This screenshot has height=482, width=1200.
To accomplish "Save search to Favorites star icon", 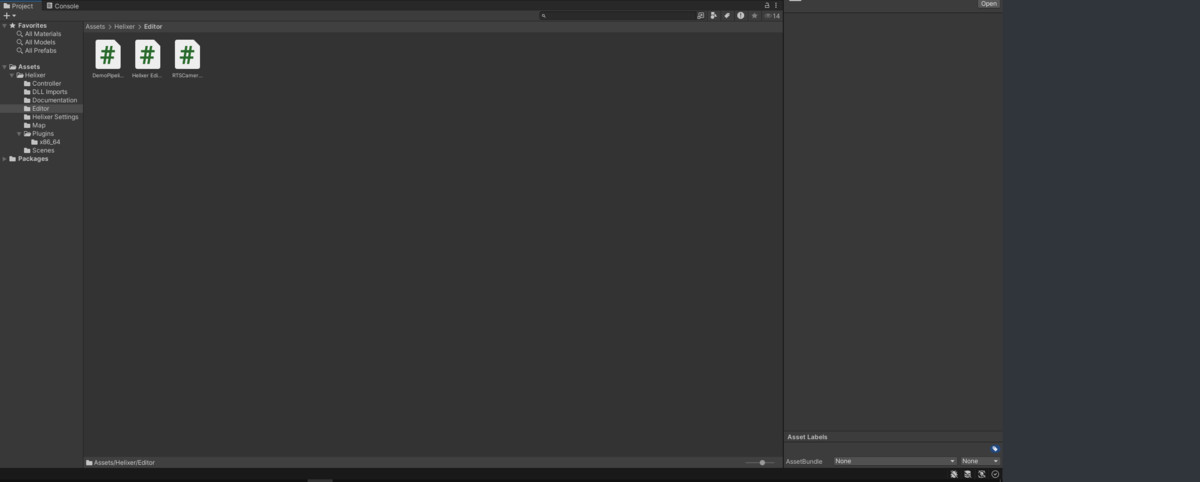I will pos(754,16).
